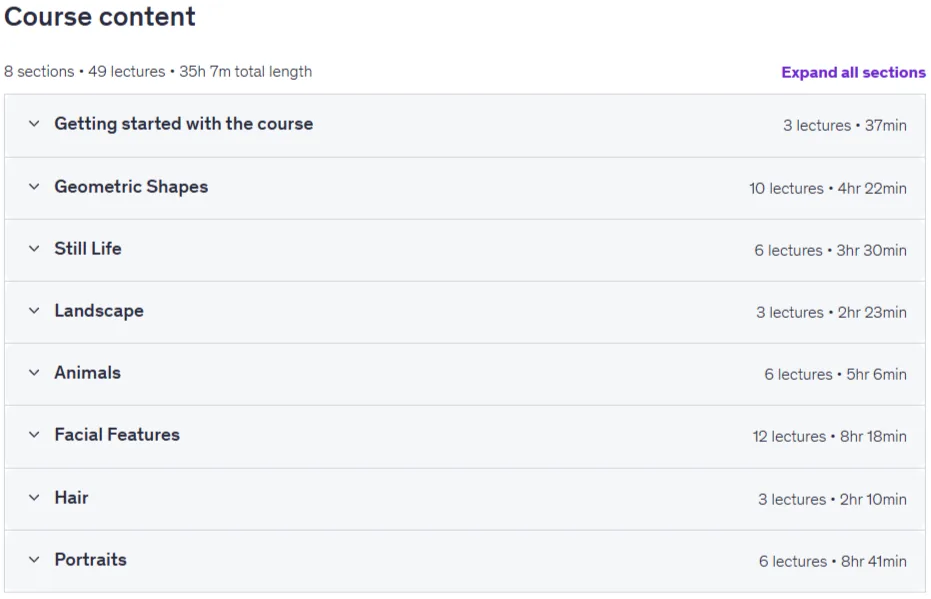This screenshot has width=931, height=599.
Task: Click the Landscape section heading
Action: pos(99,311)
